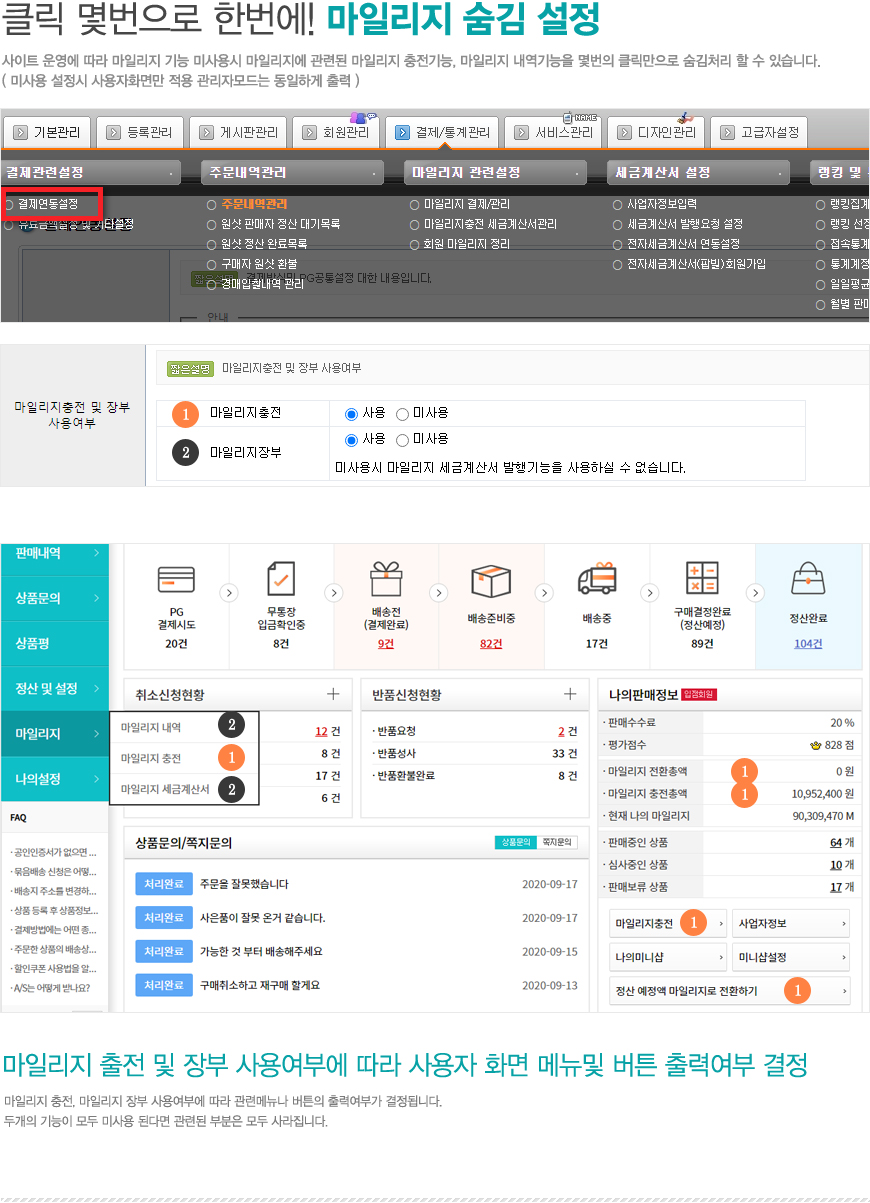This screenshot has height=1203, width=870.
Task: Expand the 정산 및 설정 sidebar menu
Action: click(x=54, y=689)
